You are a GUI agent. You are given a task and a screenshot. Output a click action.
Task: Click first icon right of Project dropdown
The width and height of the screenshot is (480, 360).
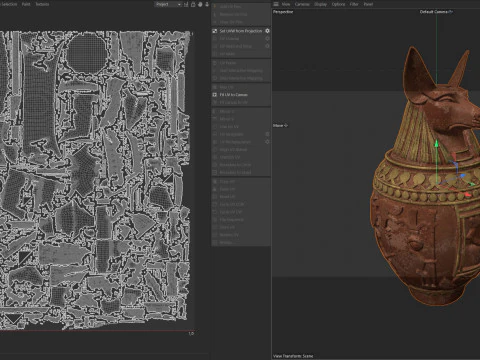(x=186, y=4)
